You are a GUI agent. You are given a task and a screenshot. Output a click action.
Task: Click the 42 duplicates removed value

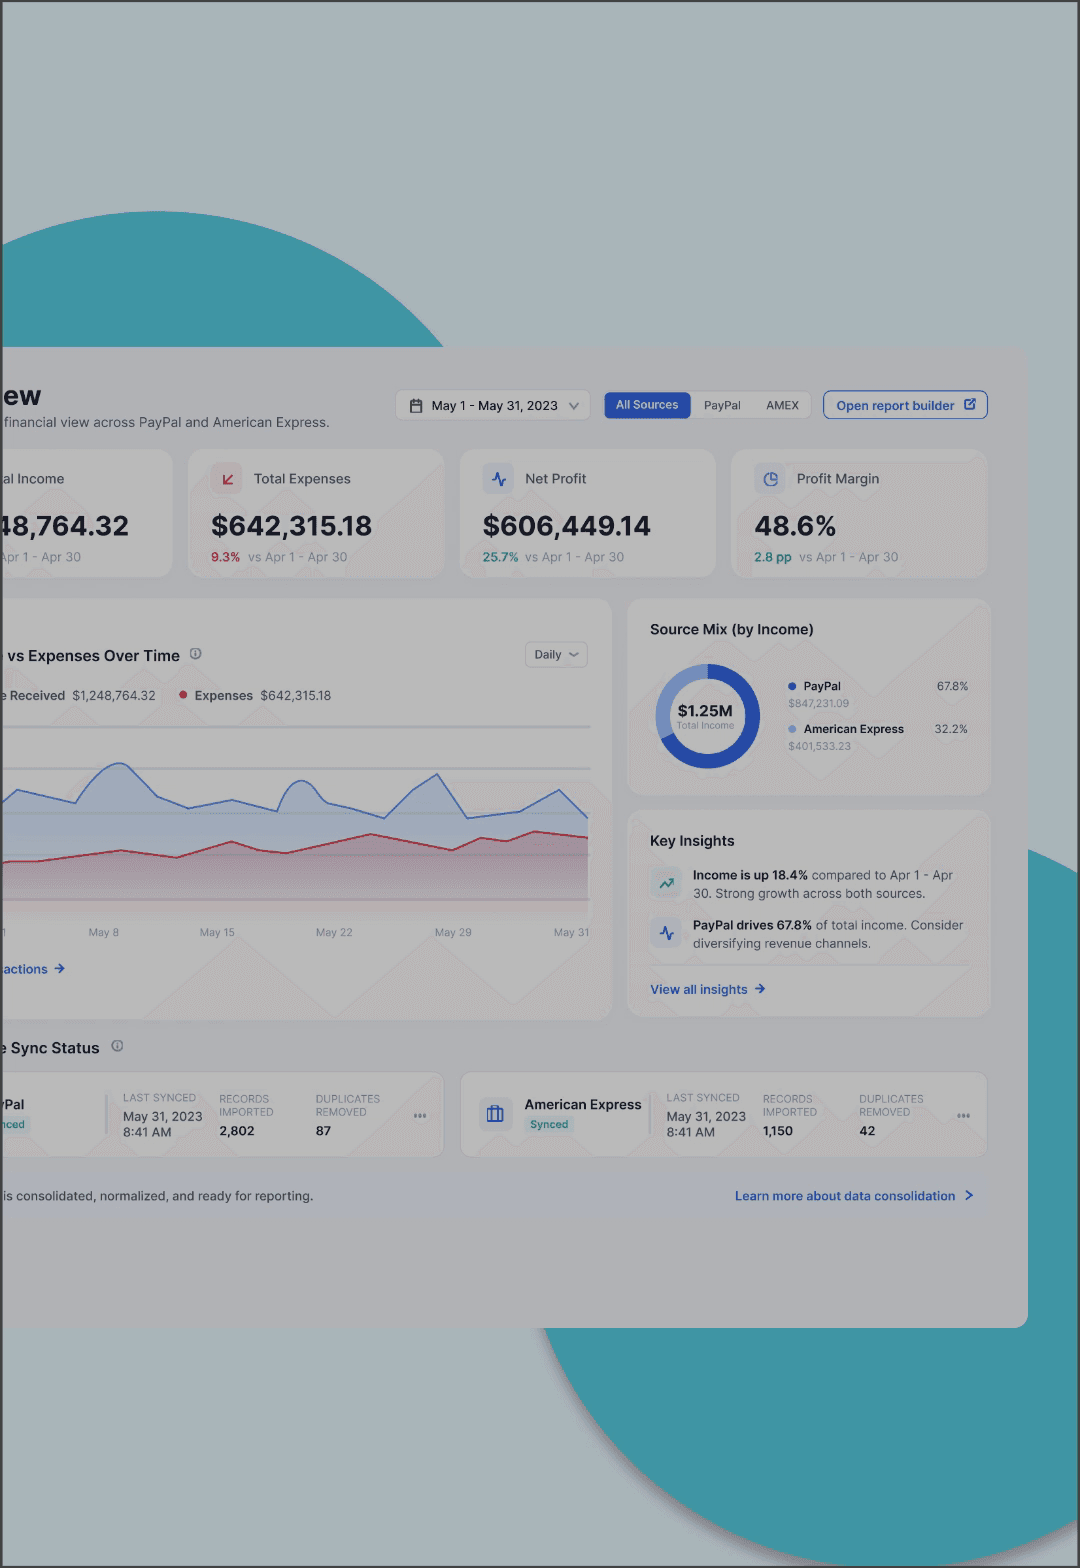tap(867, 1131)
